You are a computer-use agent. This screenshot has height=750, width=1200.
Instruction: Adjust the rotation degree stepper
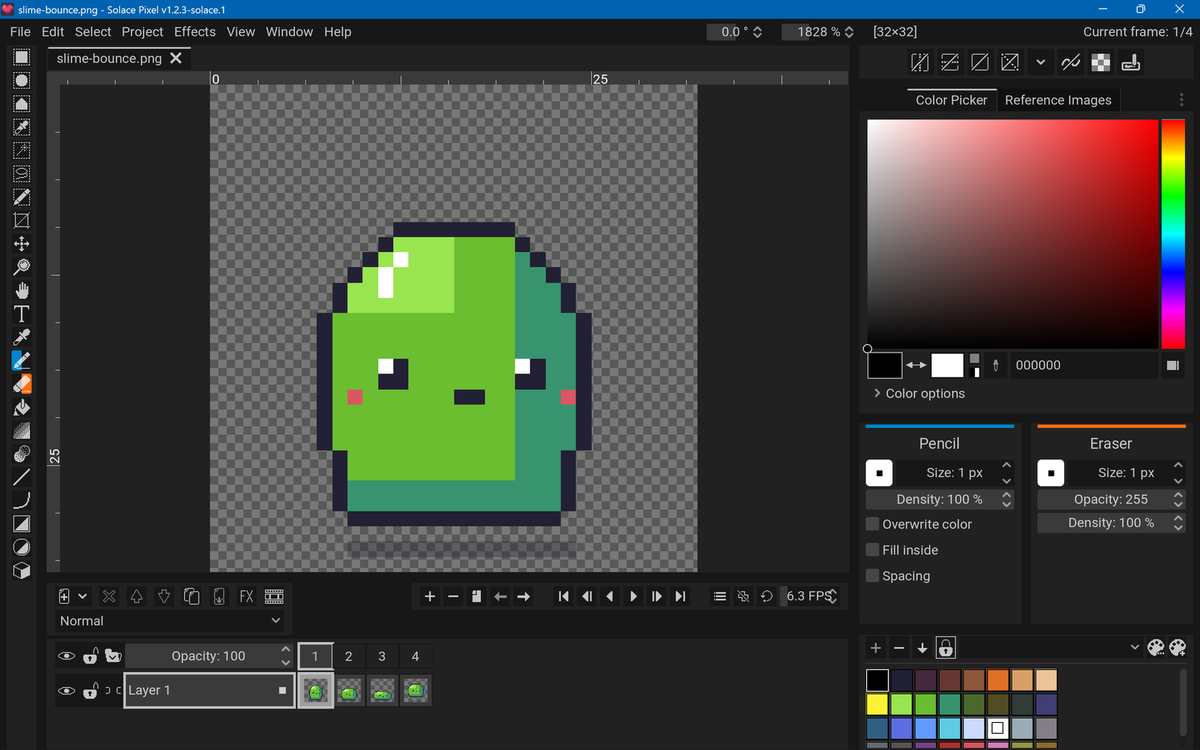tap(757, 32)
